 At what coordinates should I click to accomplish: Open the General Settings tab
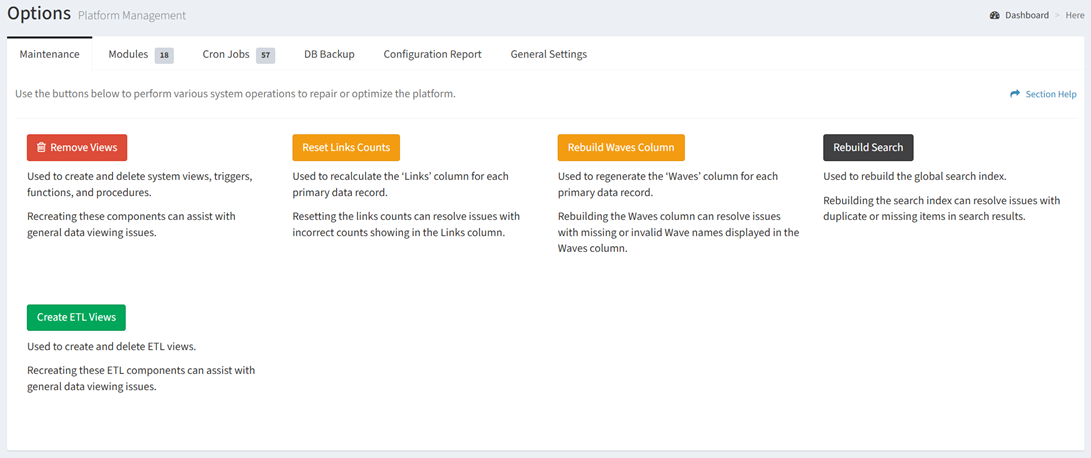click(x=548, y=54)
